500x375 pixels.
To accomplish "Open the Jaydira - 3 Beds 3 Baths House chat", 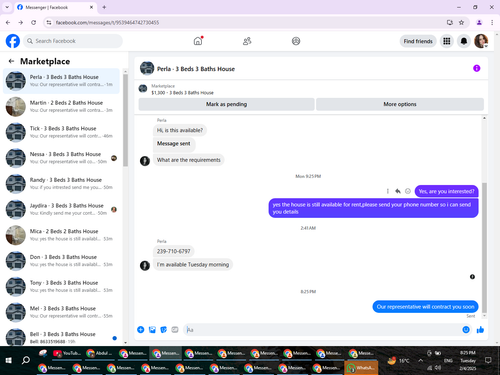I will point(61,209).
